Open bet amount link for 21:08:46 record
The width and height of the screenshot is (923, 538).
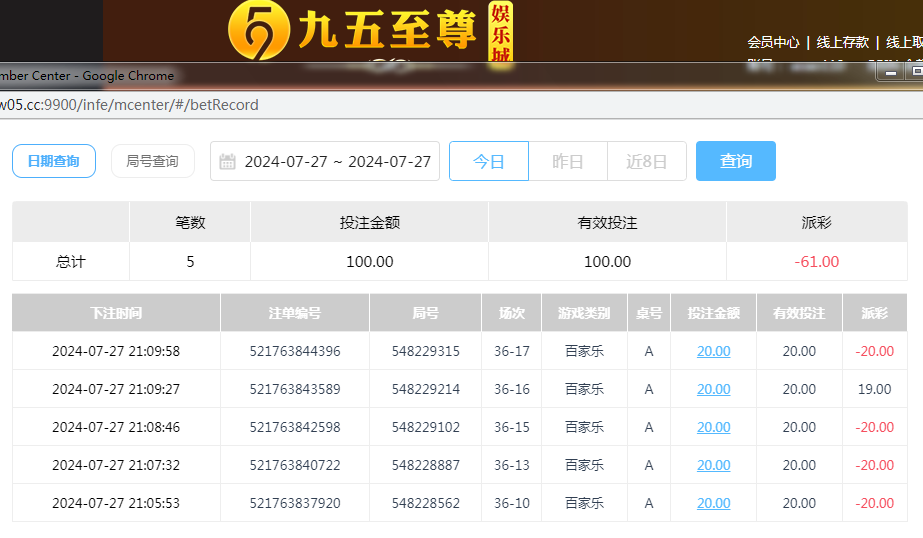click(713, 427)
